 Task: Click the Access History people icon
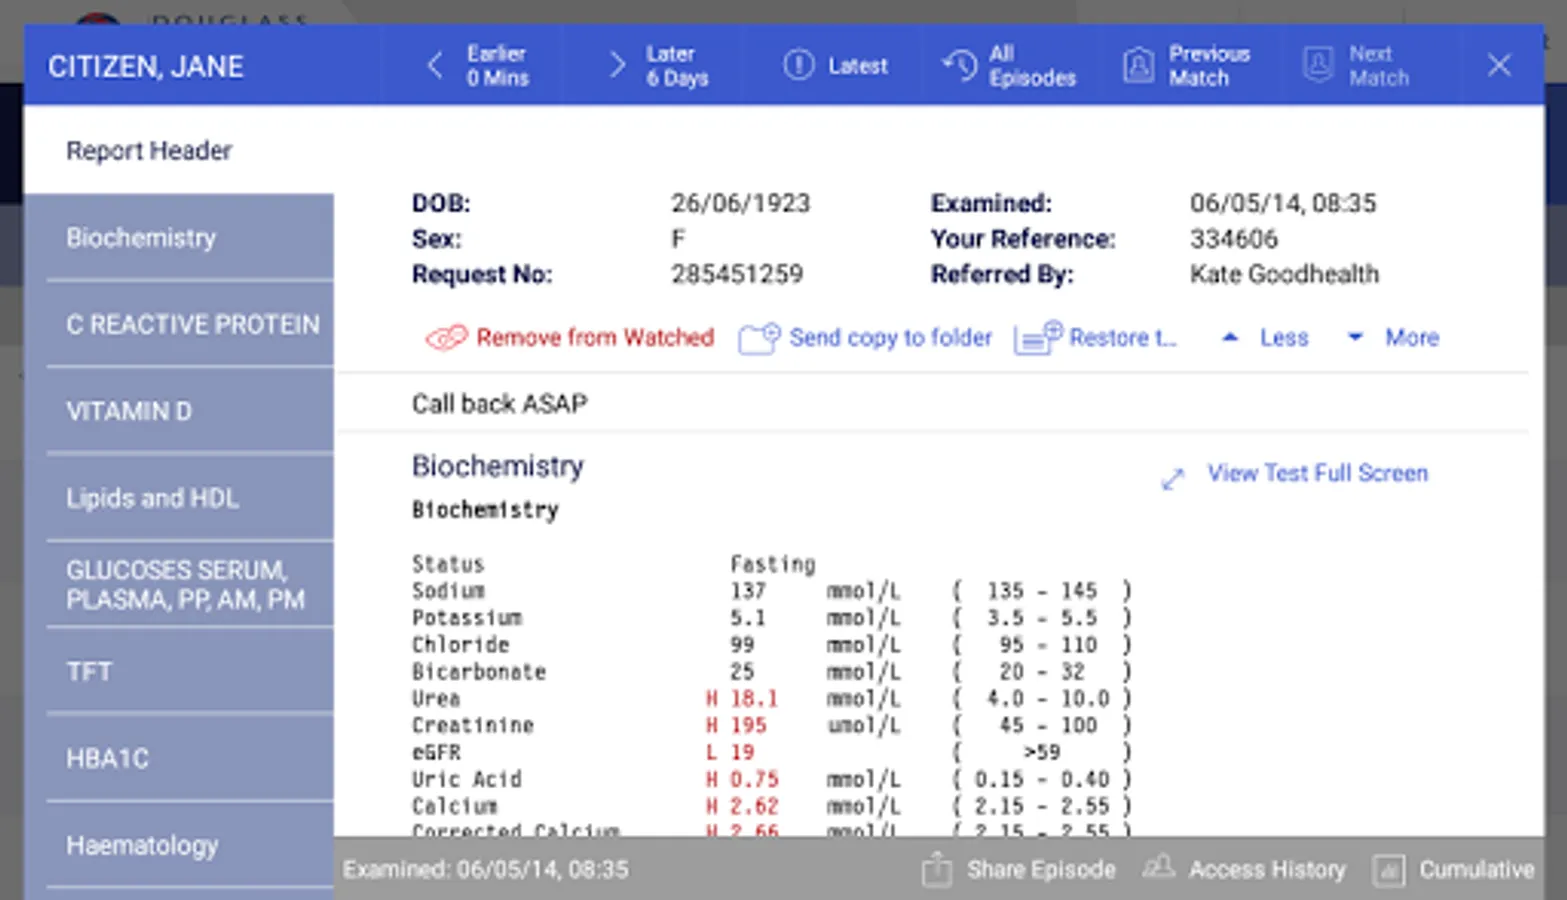point(1158,866)
